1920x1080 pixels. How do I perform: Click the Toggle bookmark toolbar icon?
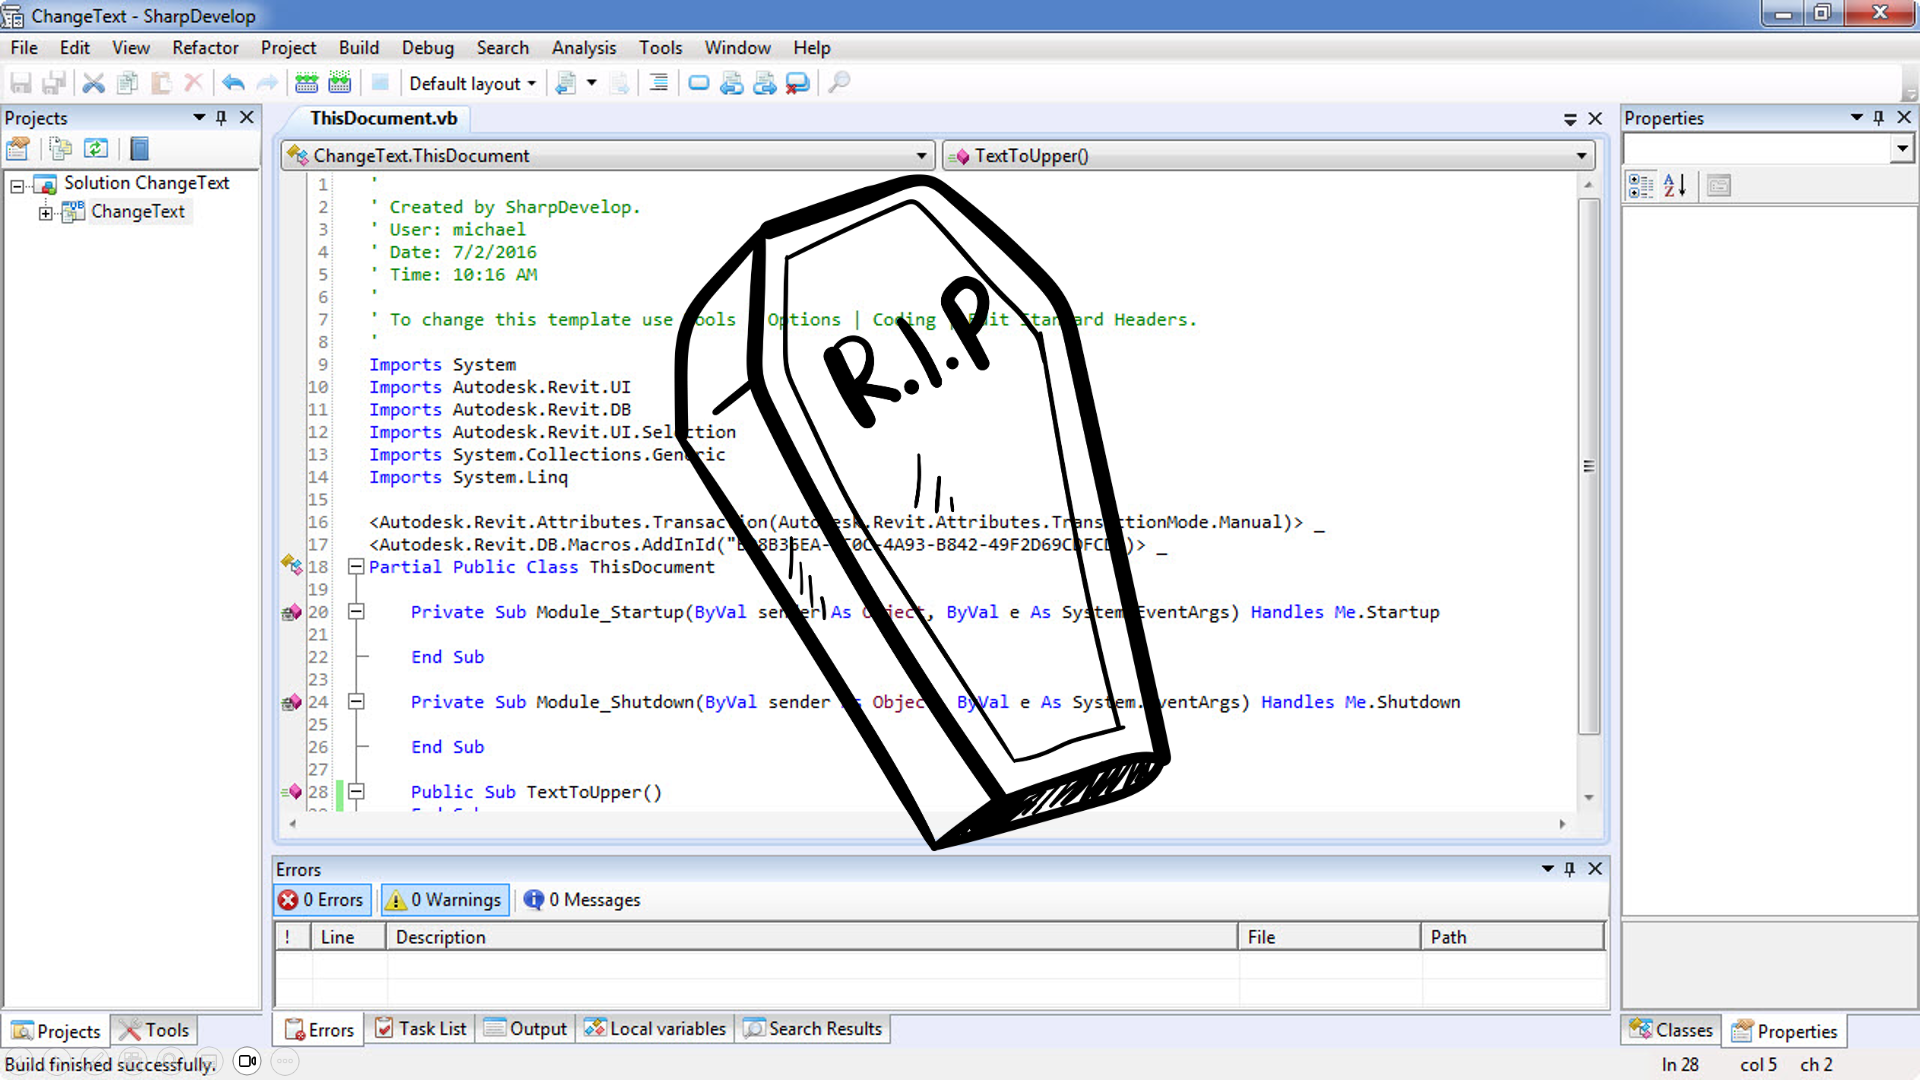coord(699,83)
